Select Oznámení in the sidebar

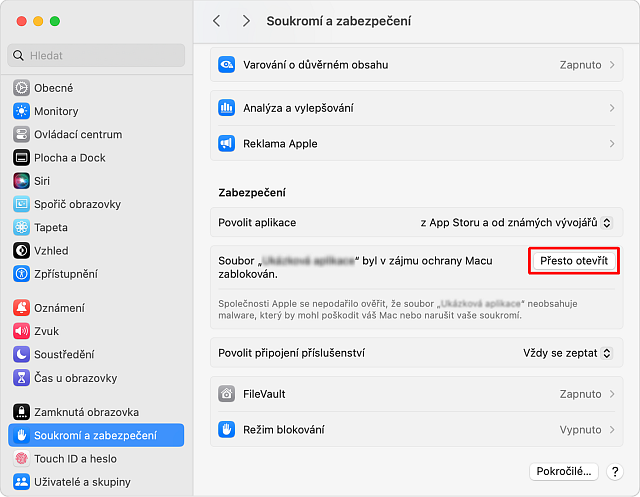pyautogui.click(x=59, y=308)
